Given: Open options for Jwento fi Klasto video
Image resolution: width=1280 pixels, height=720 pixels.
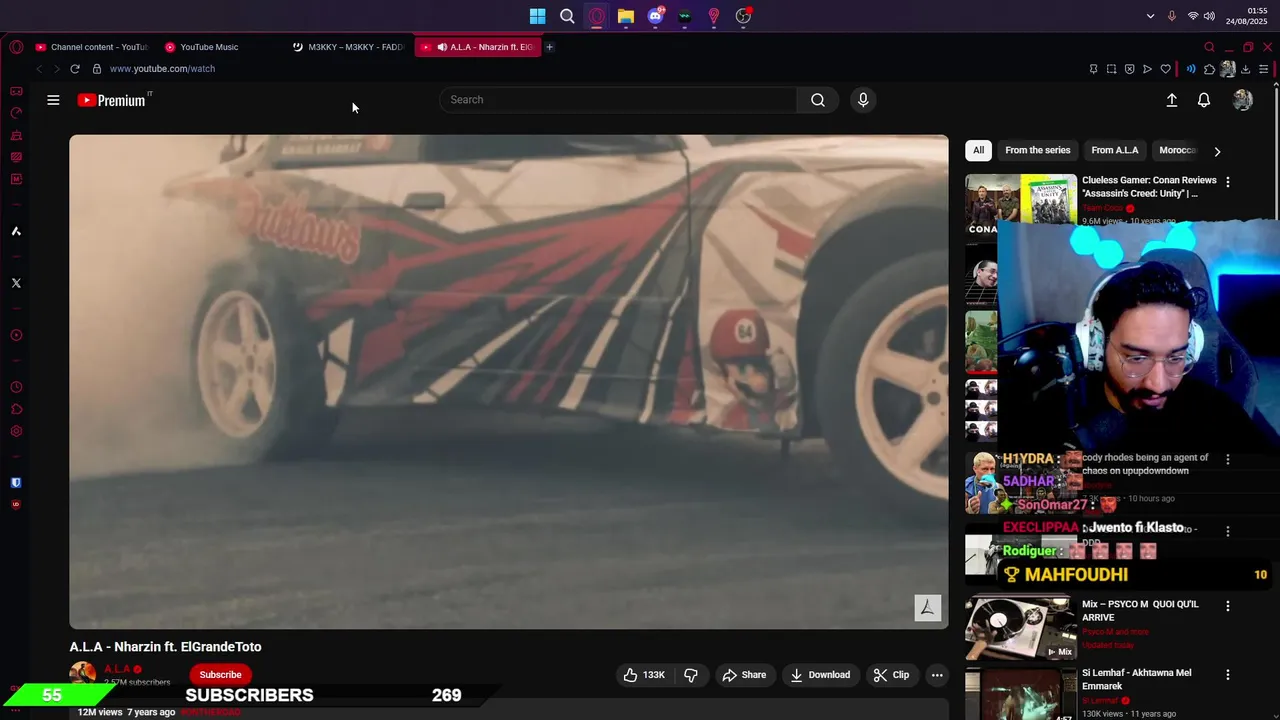Looking at the screenshot, I should [x=1228, y=531].
